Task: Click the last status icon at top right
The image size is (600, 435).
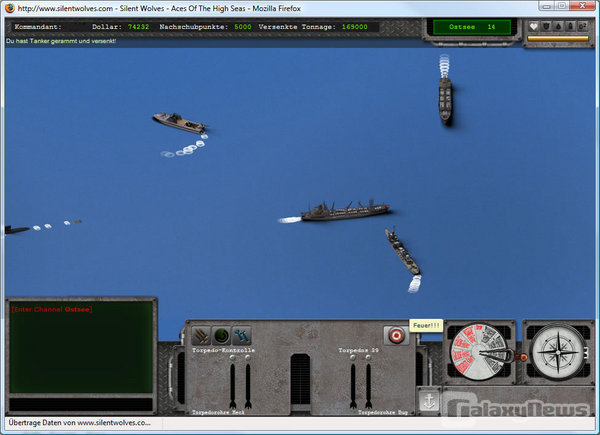Action: [581, 27]
